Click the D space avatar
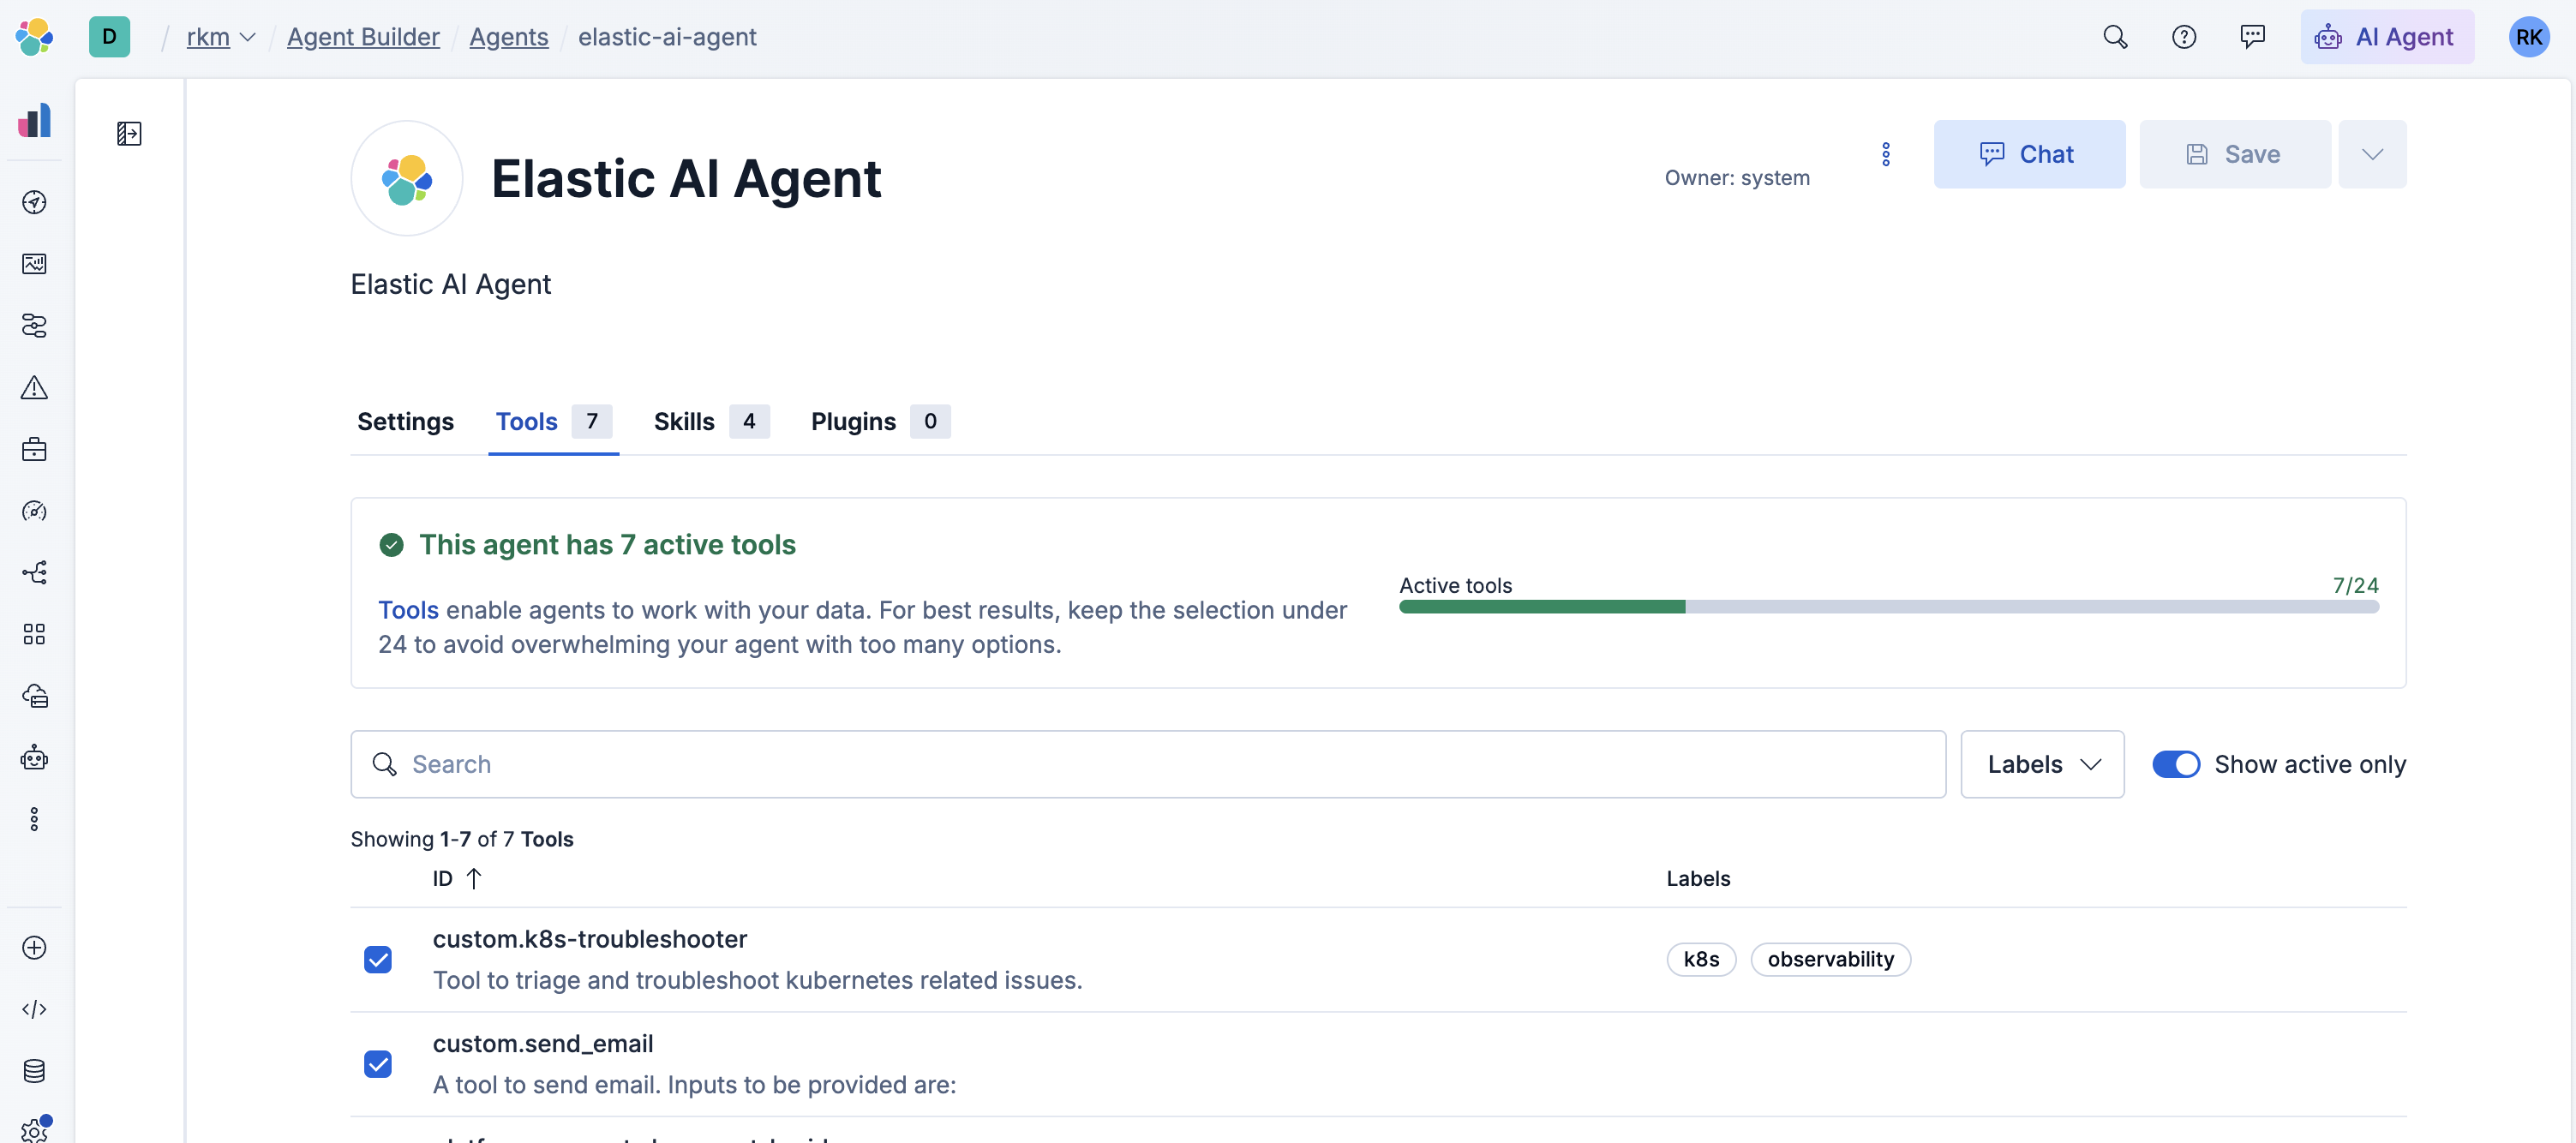The image size is (2576, 1143). pos(109,37)
